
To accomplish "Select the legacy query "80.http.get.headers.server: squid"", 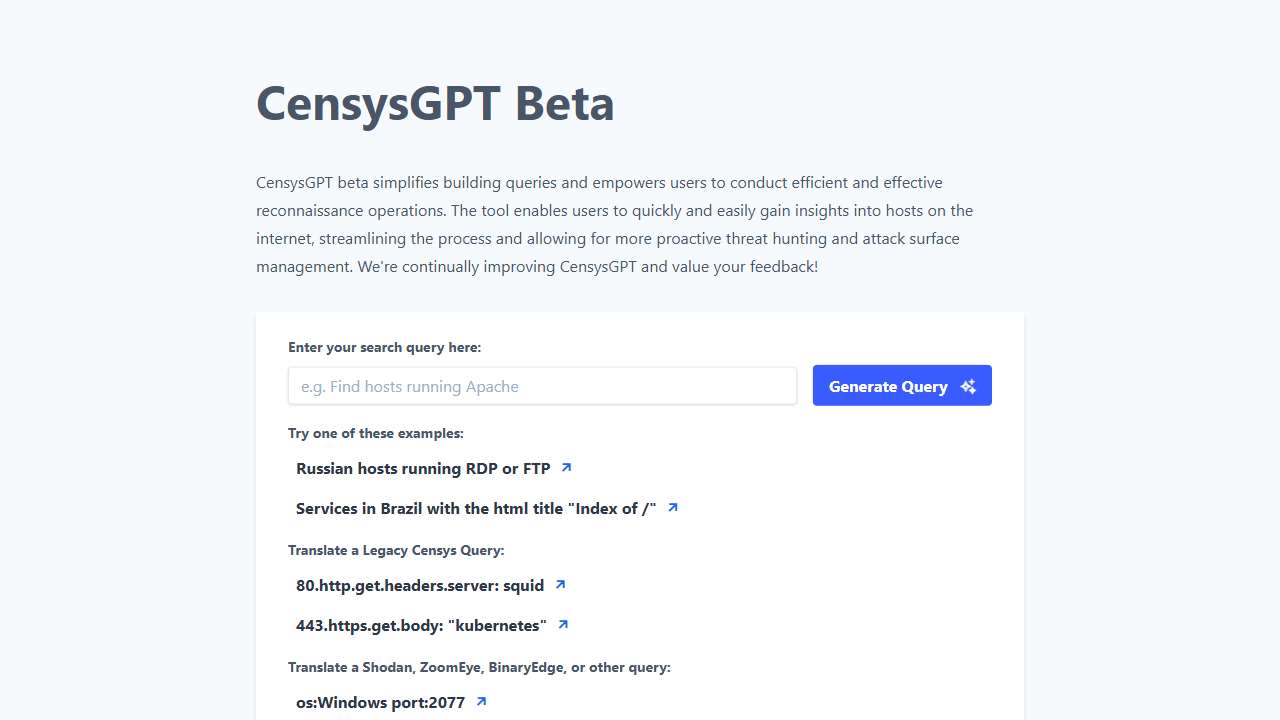I will (420, 585).
